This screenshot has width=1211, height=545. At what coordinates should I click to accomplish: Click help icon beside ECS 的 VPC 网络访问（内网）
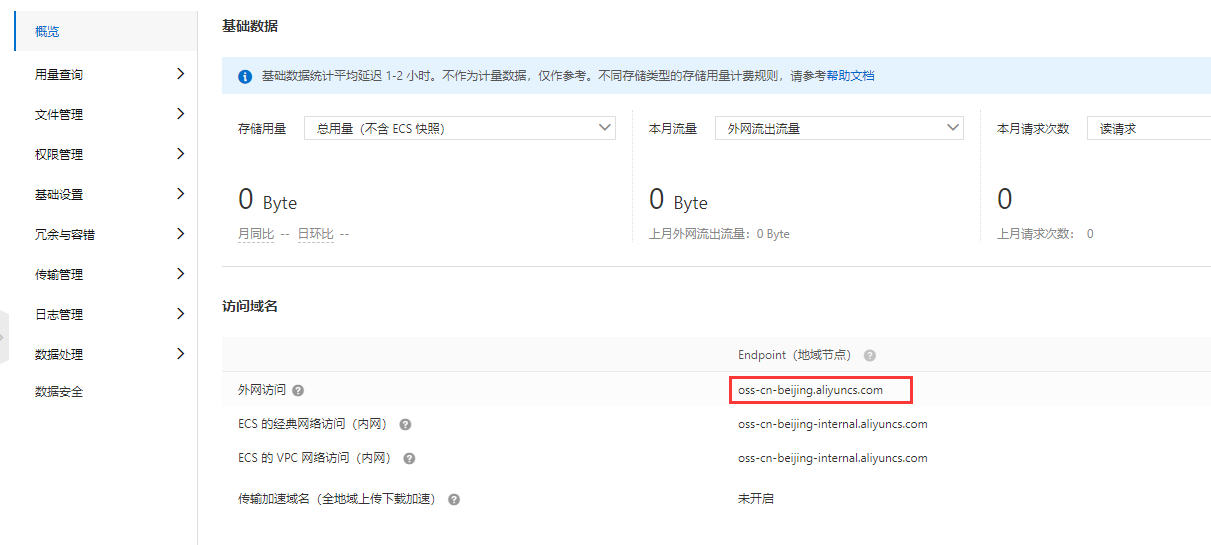point(409,458)
